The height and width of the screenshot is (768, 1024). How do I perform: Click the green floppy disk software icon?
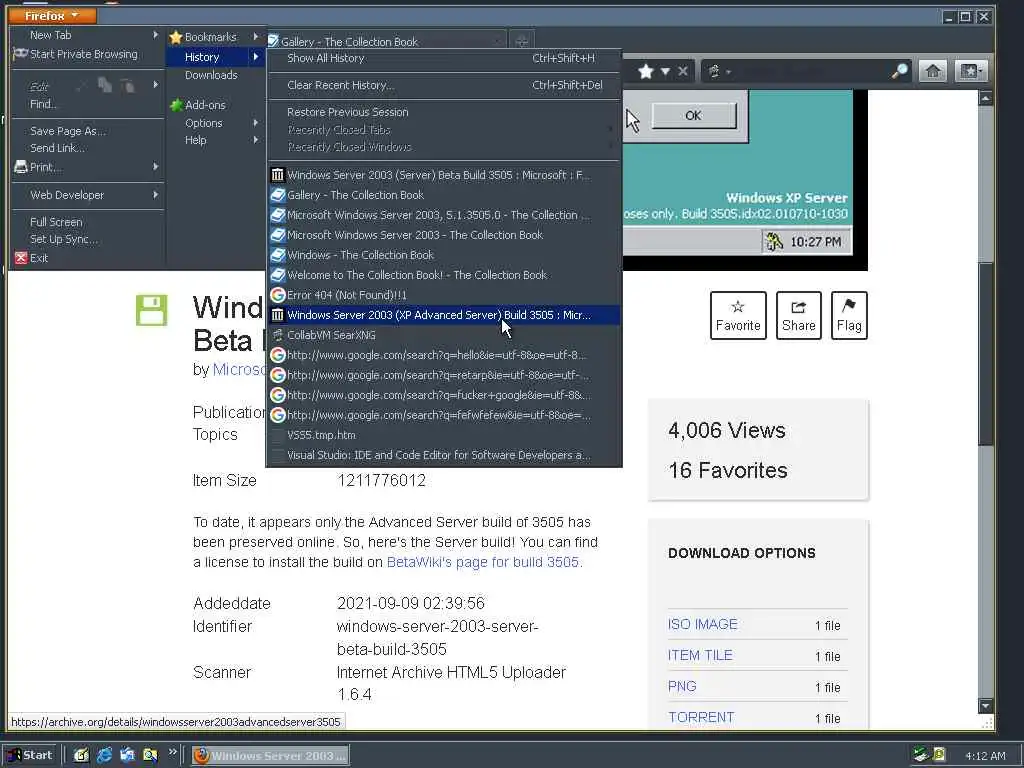152,310
